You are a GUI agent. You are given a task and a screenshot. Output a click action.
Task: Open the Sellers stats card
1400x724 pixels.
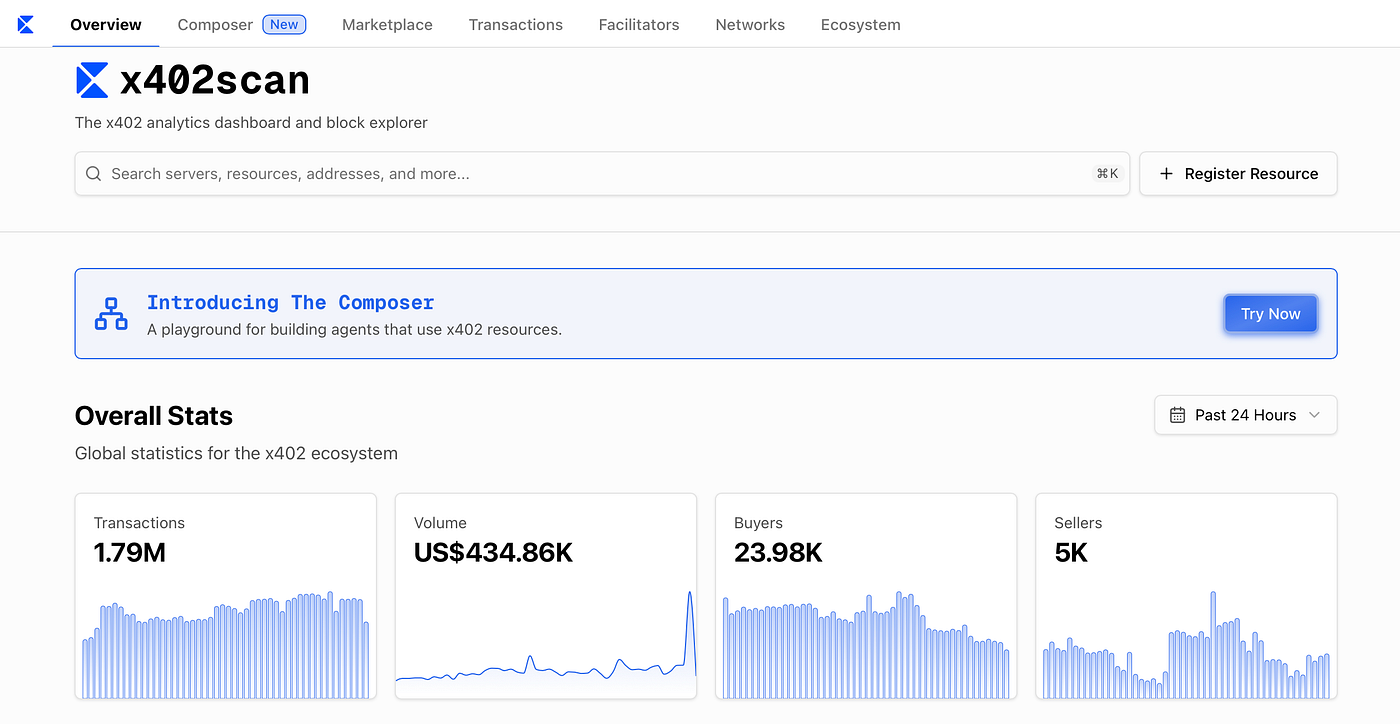click(x=1186, y=596)
